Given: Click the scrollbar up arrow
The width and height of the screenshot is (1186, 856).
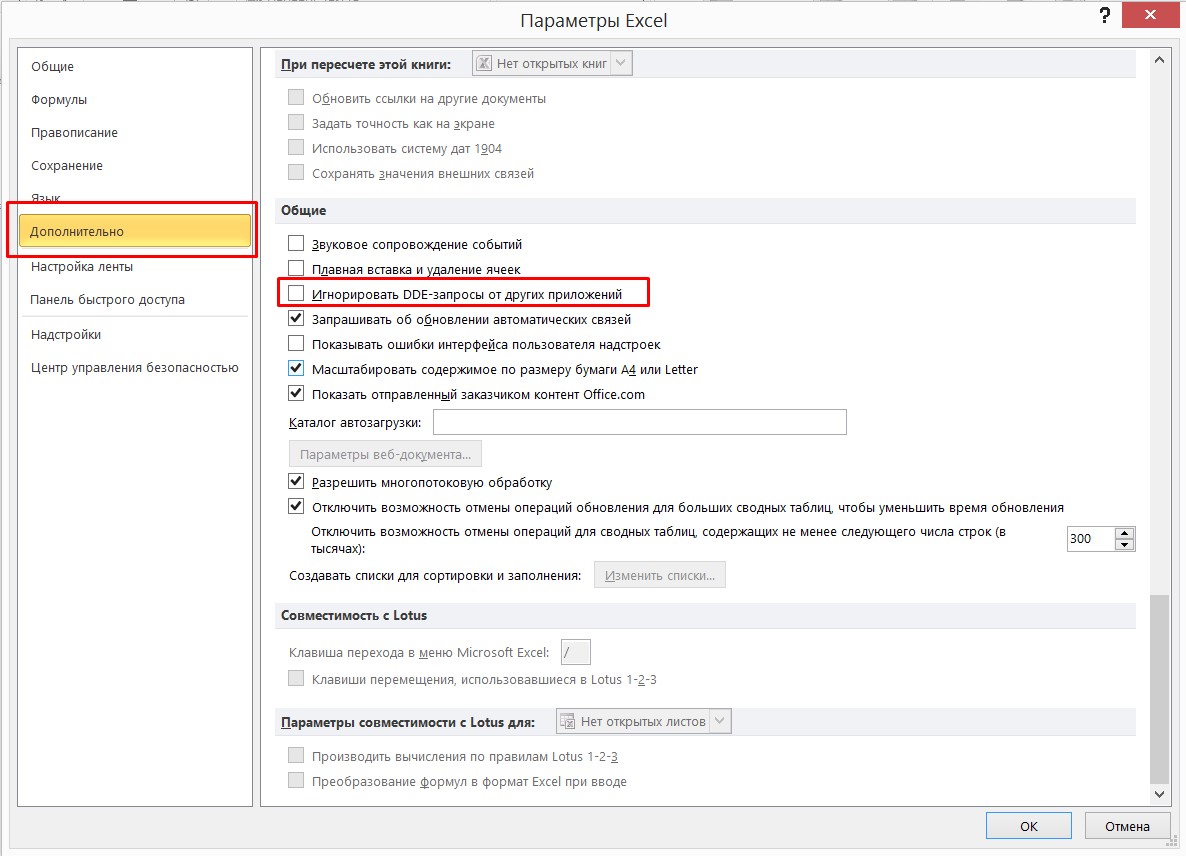Looking at the screenshot, I should 1159,60.
